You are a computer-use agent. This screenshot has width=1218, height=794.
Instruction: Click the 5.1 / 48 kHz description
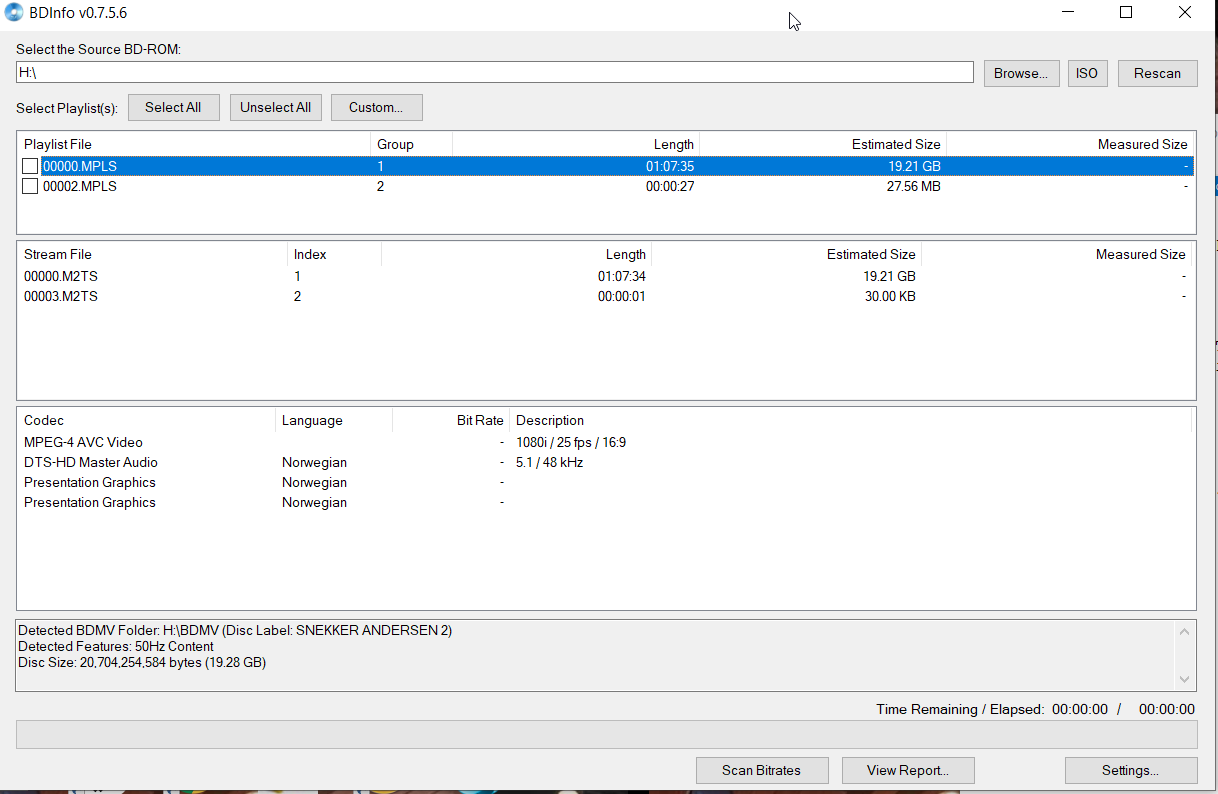pos(549,462)
